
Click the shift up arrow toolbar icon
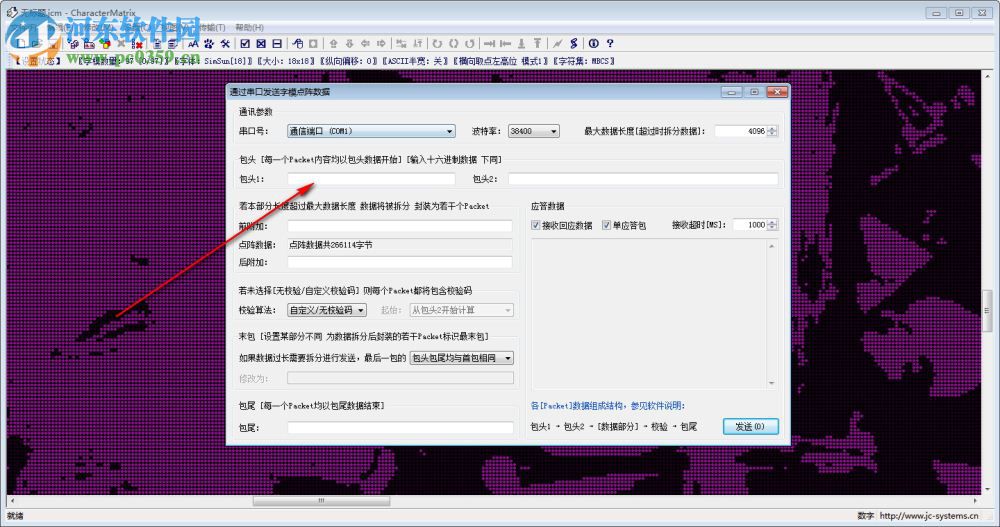(334, 43)
